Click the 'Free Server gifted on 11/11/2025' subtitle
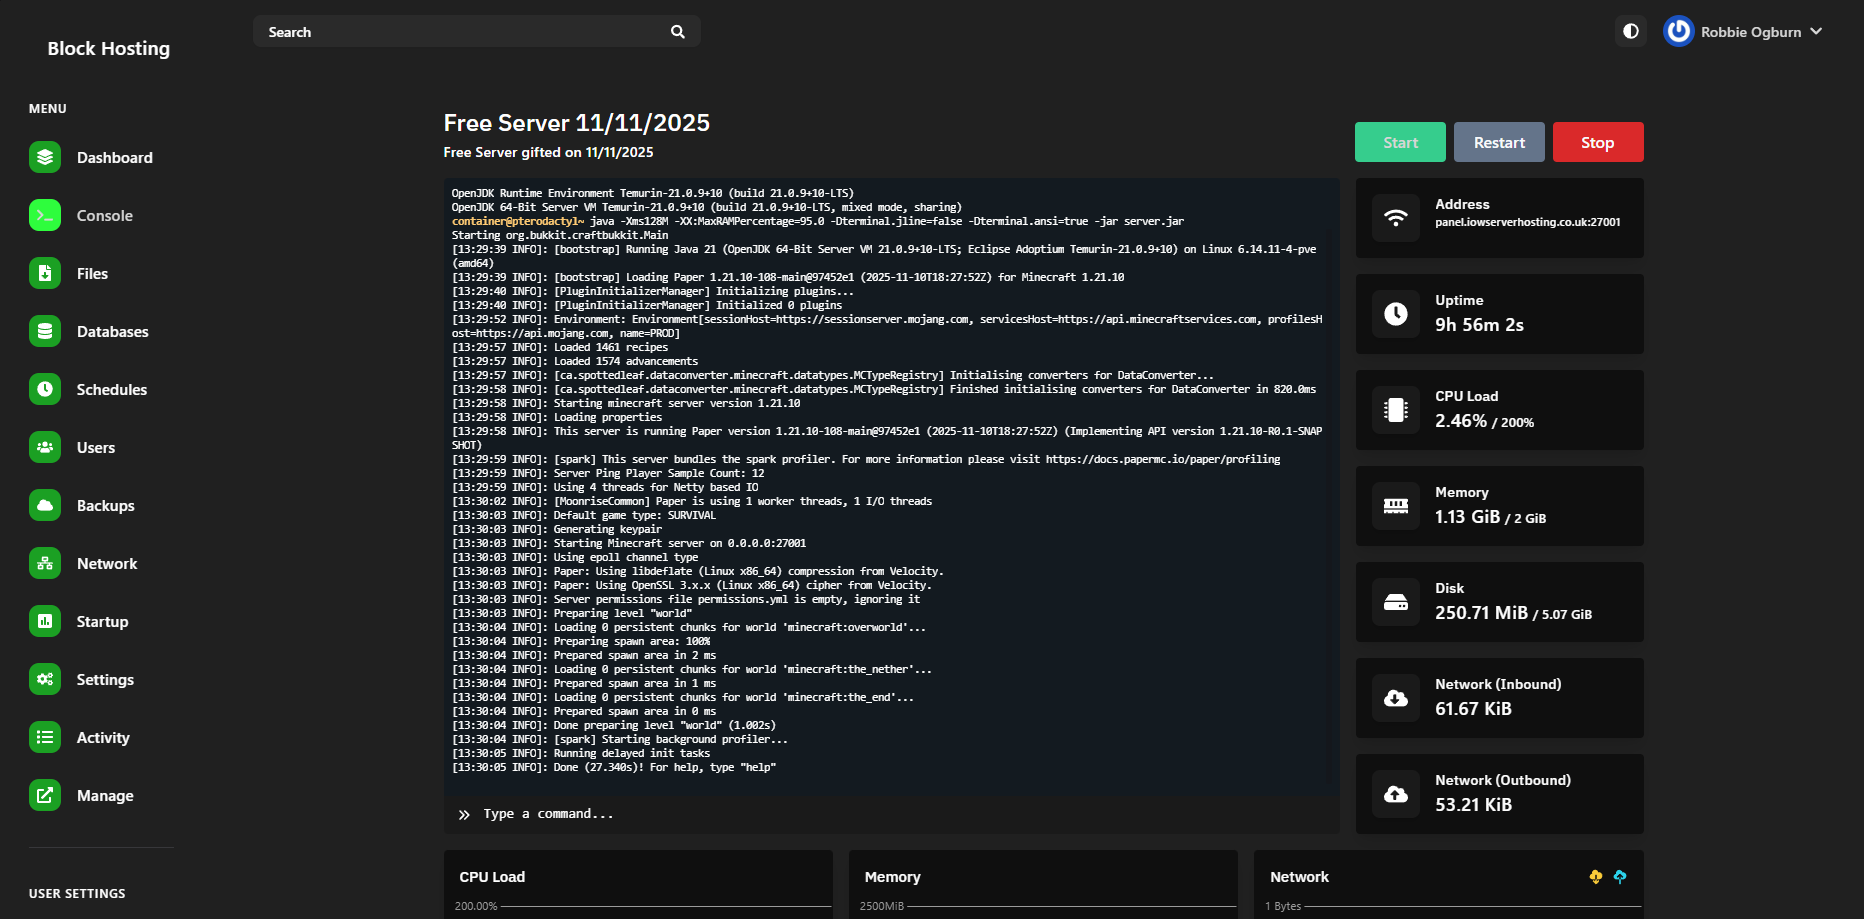Viewport: 1864px width, 919px height. pos(548,152)
